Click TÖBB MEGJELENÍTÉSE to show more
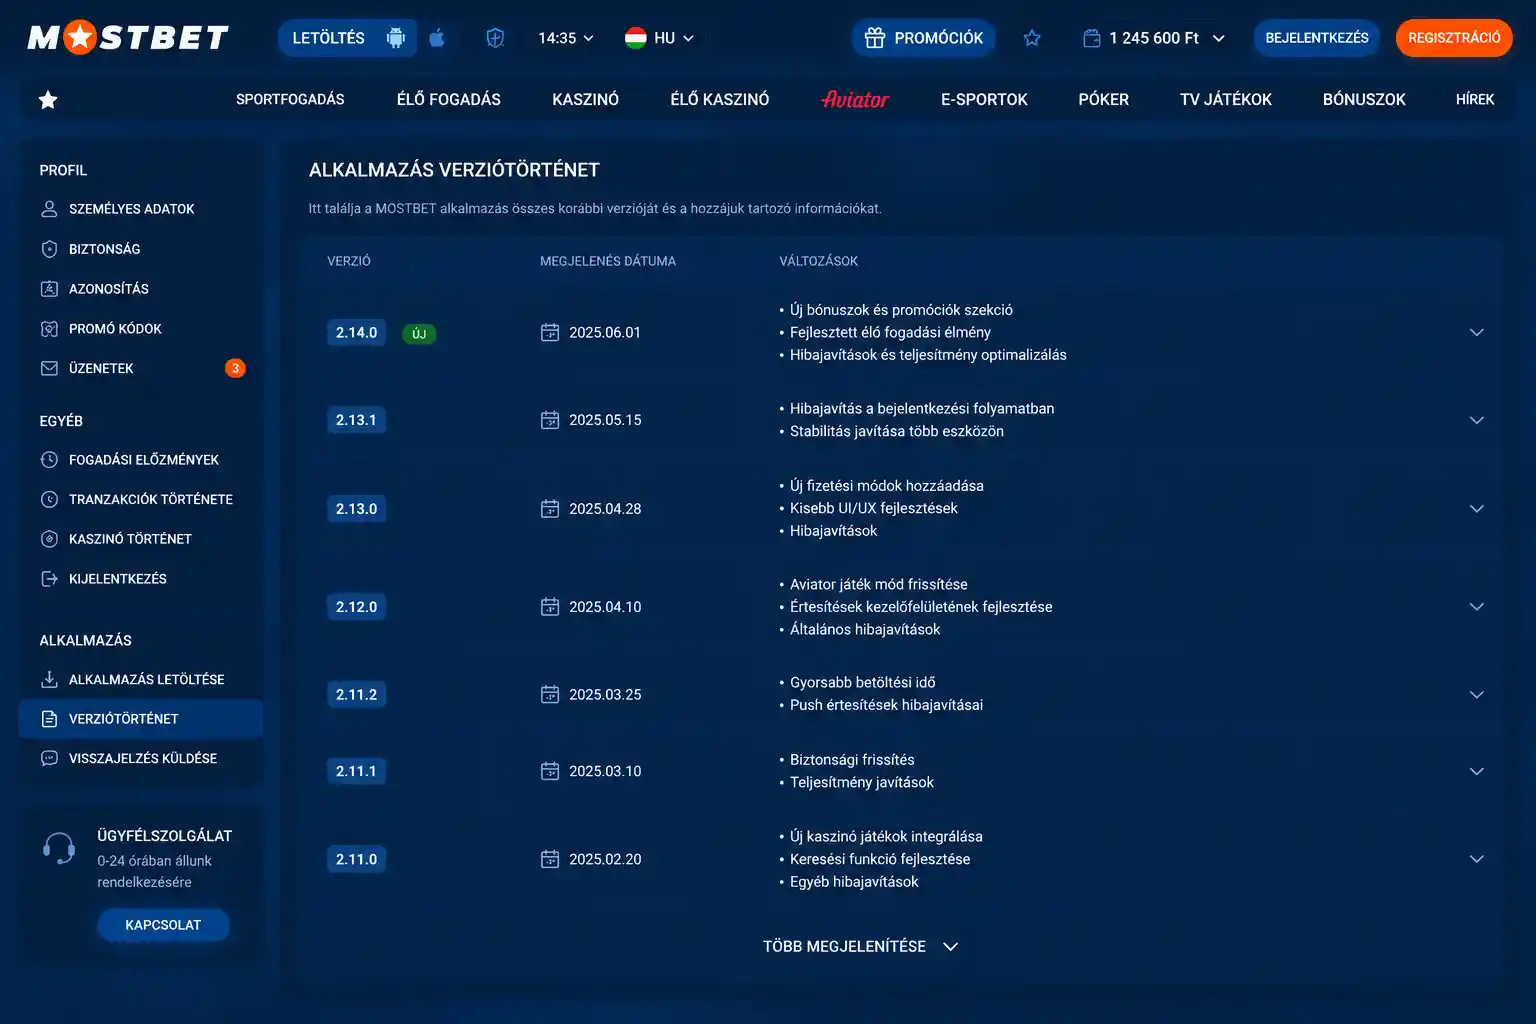Viewport: 1536px width, 1024px height. 860,946
